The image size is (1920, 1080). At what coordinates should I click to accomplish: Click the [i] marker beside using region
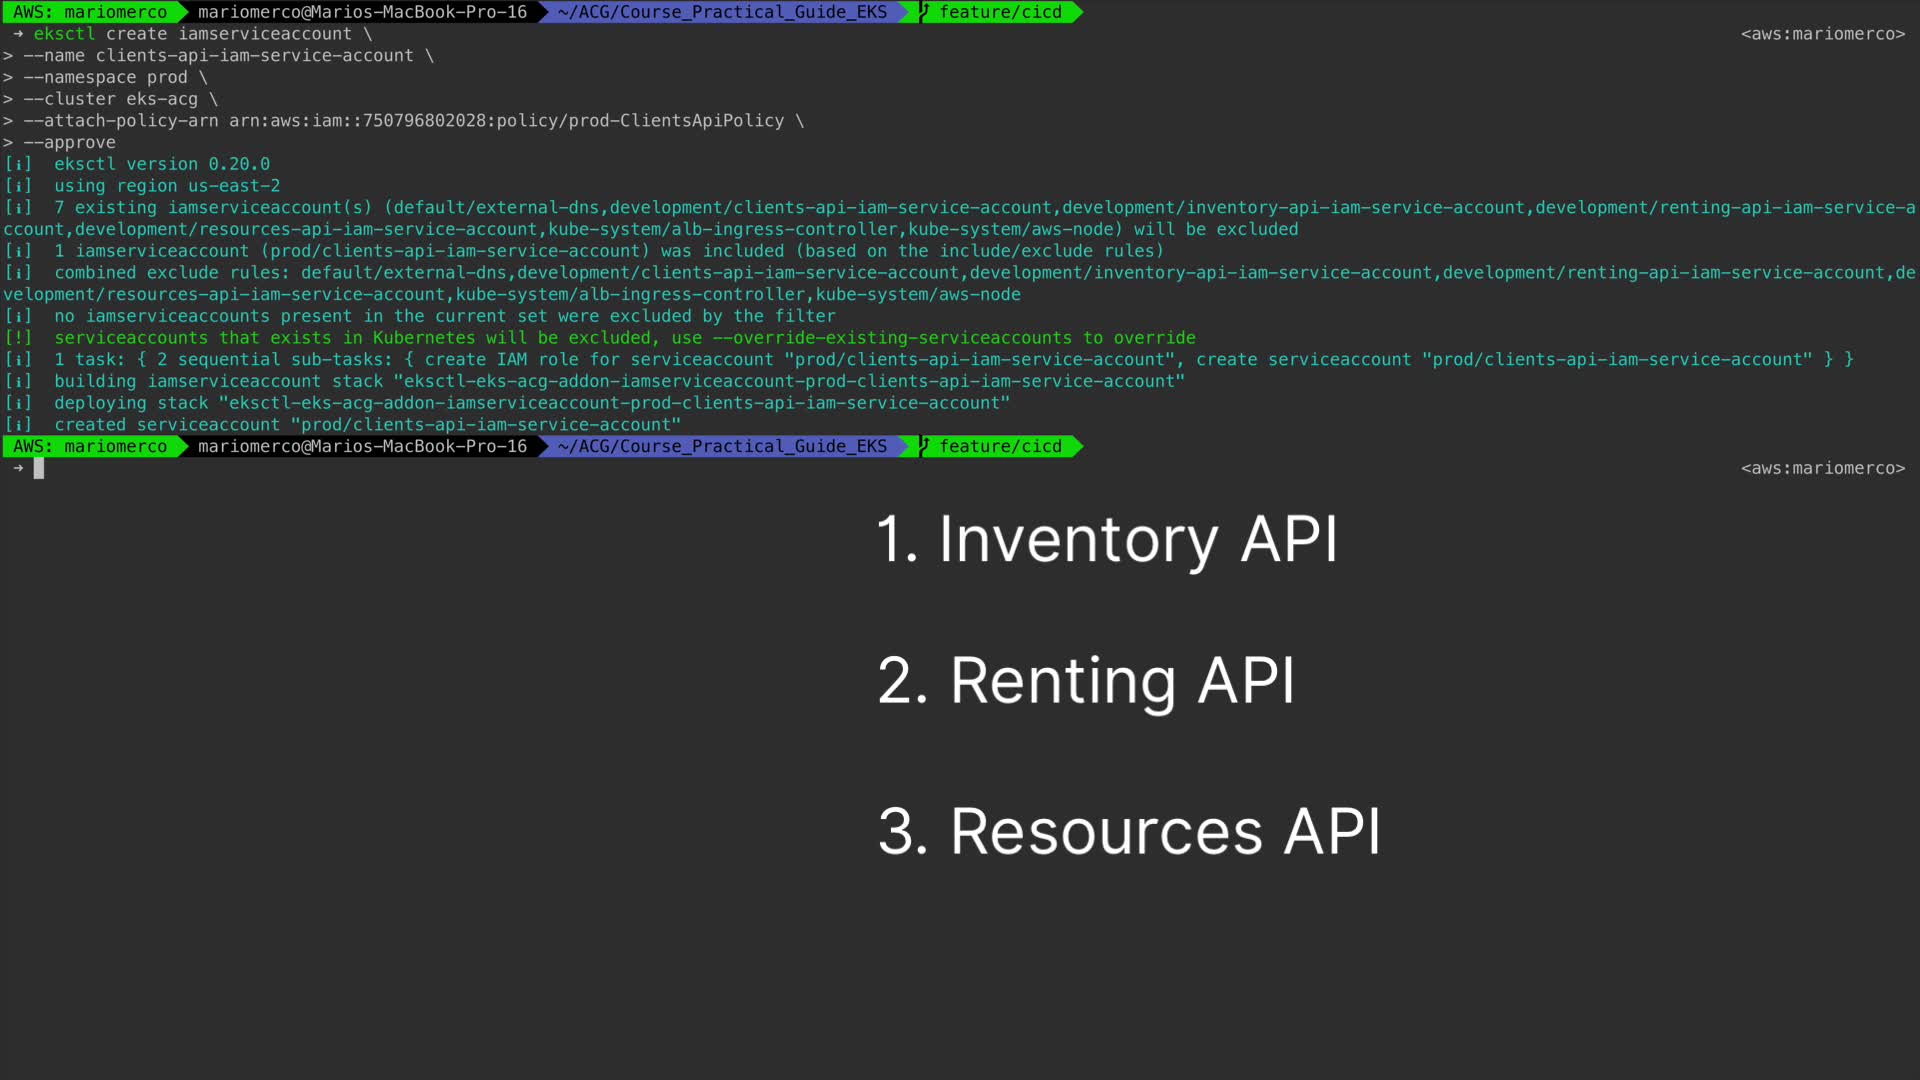[x=18, y=186]
